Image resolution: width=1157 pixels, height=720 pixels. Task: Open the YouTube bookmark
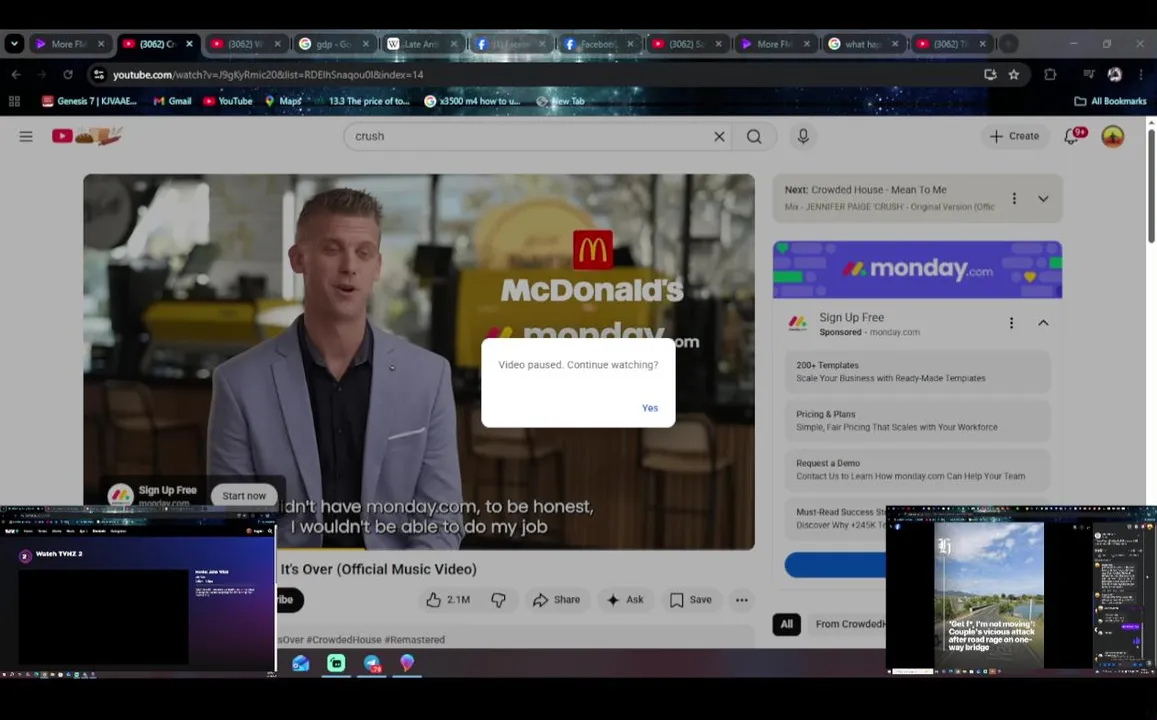pos(228,102)
